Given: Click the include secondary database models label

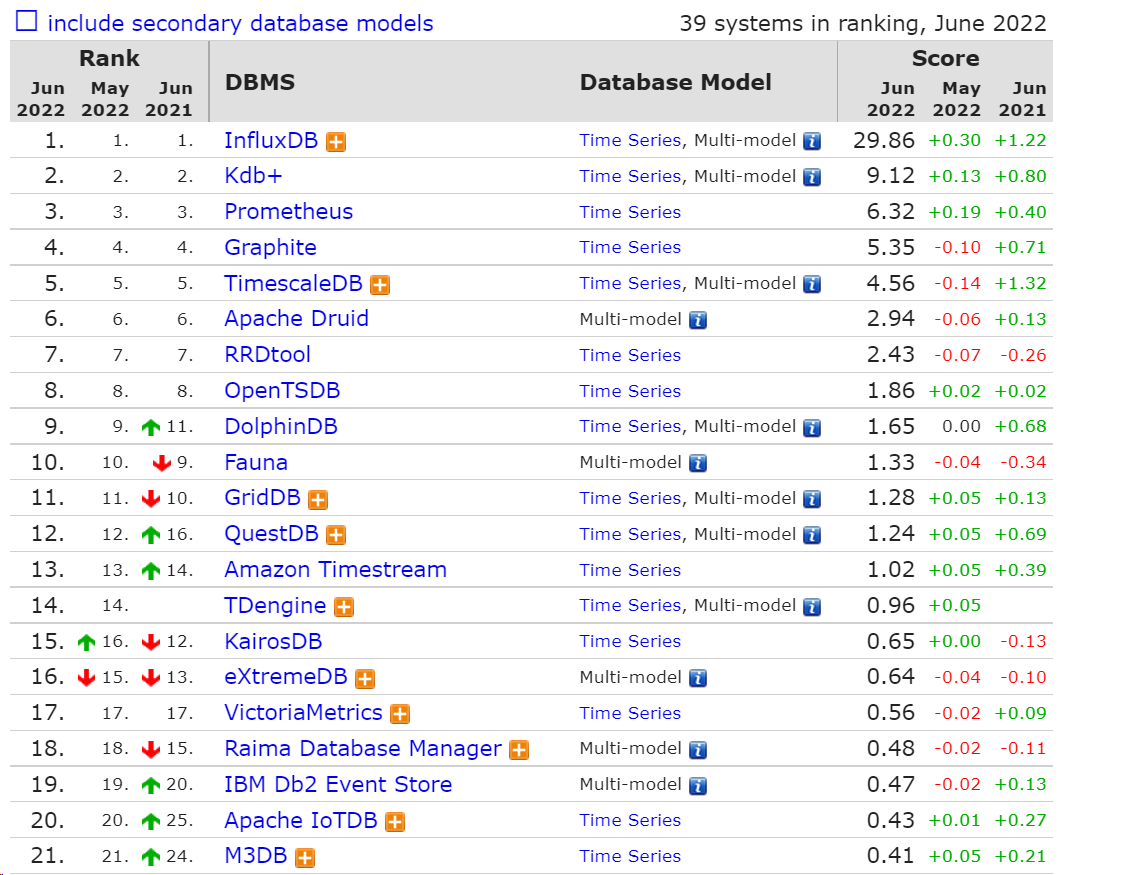Looking at the screenshot, I should click(240, 23).
